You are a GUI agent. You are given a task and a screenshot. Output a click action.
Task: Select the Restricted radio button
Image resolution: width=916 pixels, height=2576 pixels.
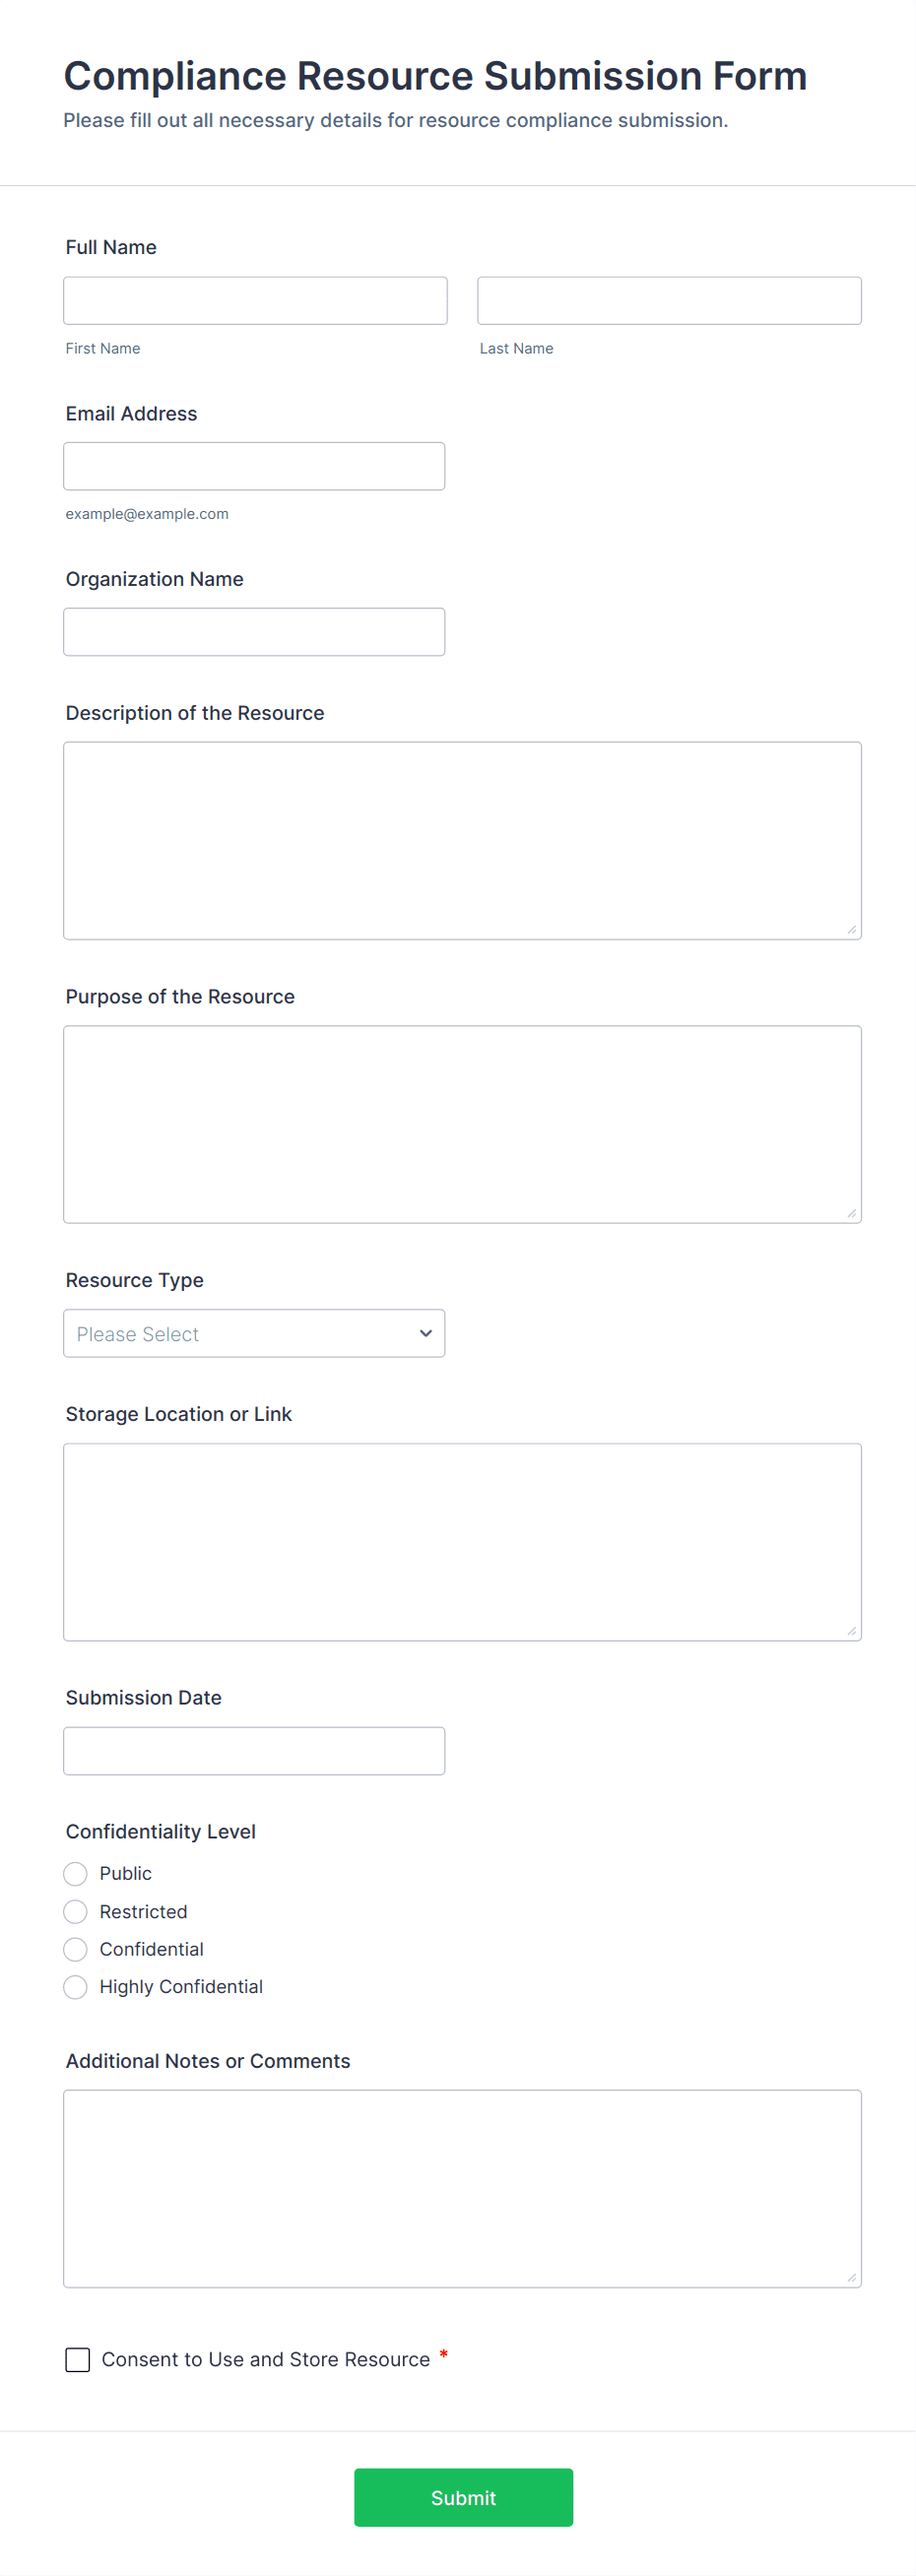click(x=76, y=1911)
